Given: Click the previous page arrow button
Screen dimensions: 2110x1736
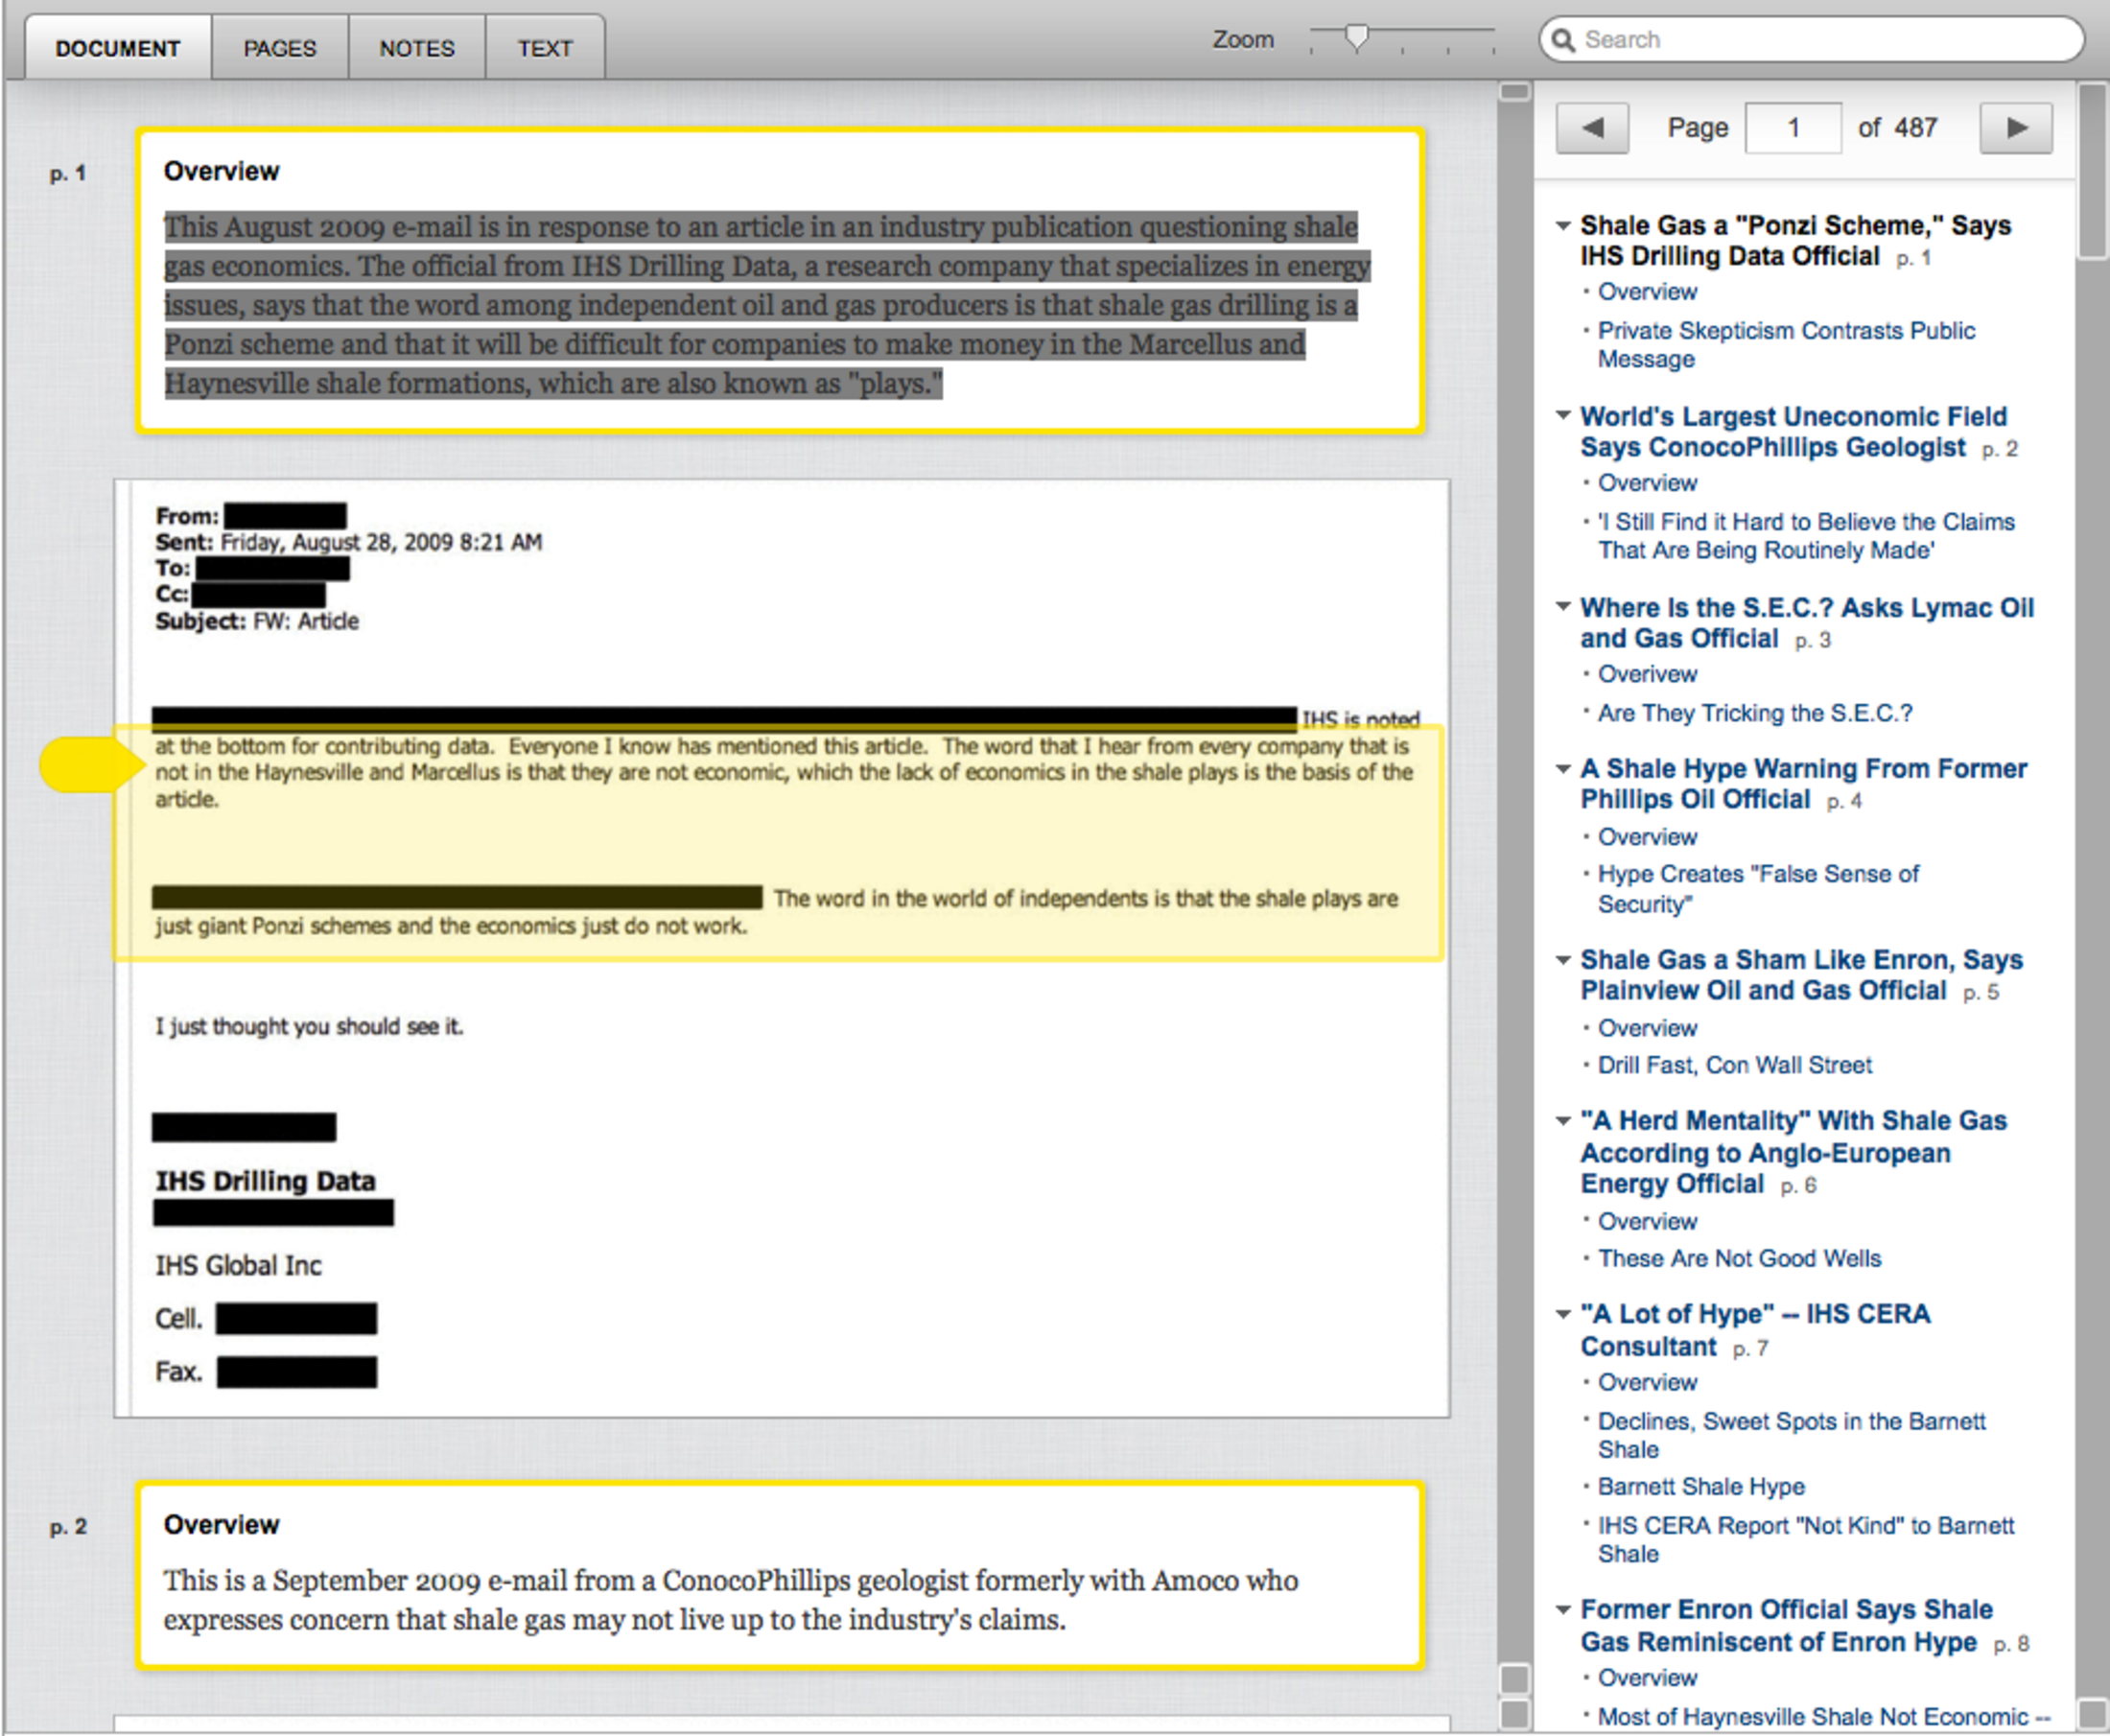Looking at the screenshot, I should [1592, 128].
